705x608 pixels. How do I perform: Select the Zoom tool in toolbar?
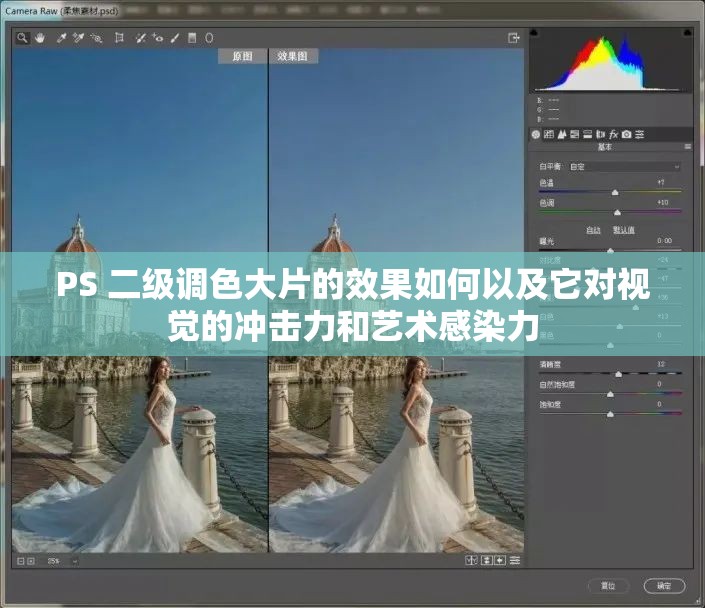(22, 38)
